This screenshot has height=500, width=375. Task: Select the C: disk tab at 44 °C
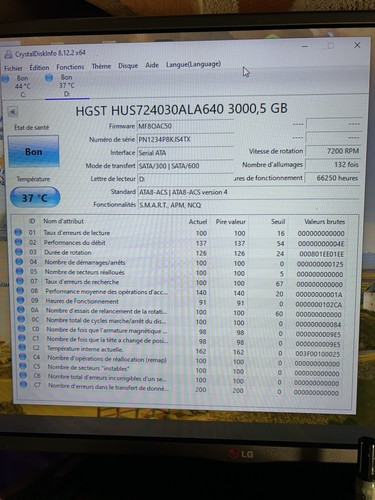pos(18,86)
